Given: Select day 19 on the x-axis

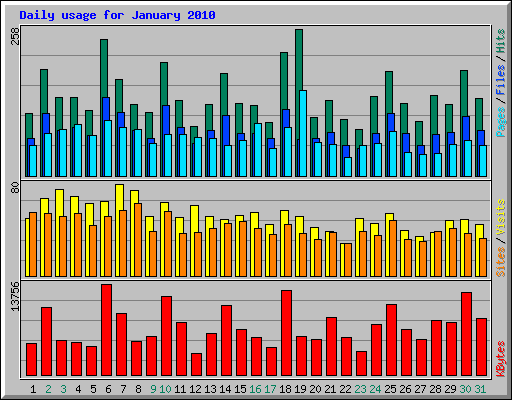Looking at the screenshot, I should 300,389.
